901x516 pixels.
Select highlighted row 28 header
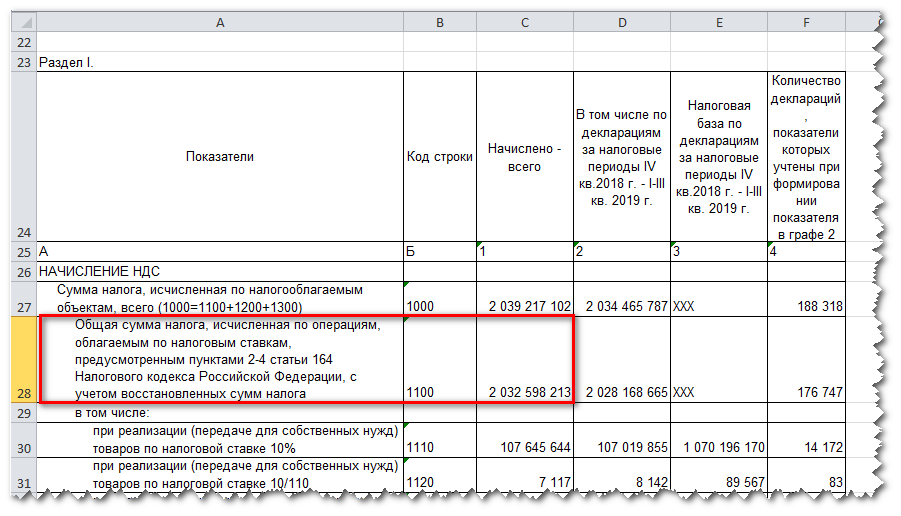click(24, 359)
